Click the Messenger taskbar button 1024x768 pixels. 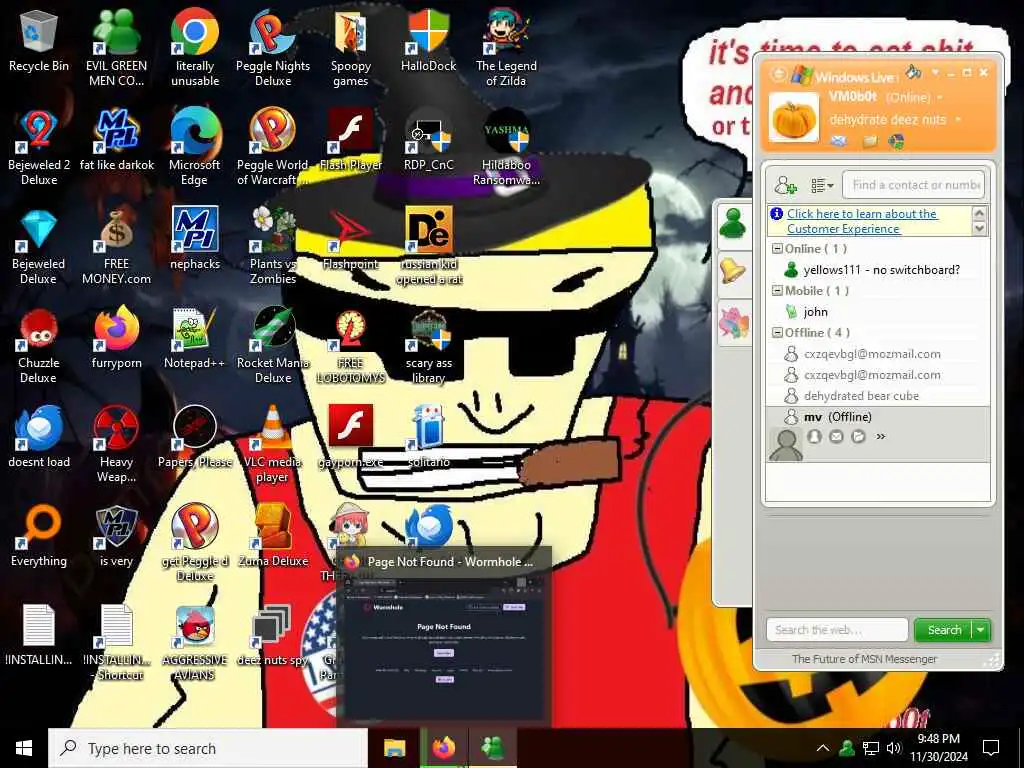coord(493,748)
